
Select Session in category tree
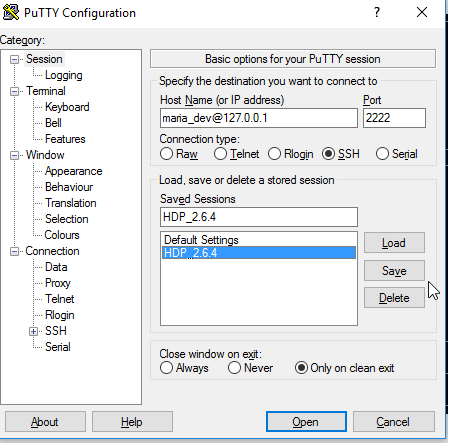tap(44, 59)
